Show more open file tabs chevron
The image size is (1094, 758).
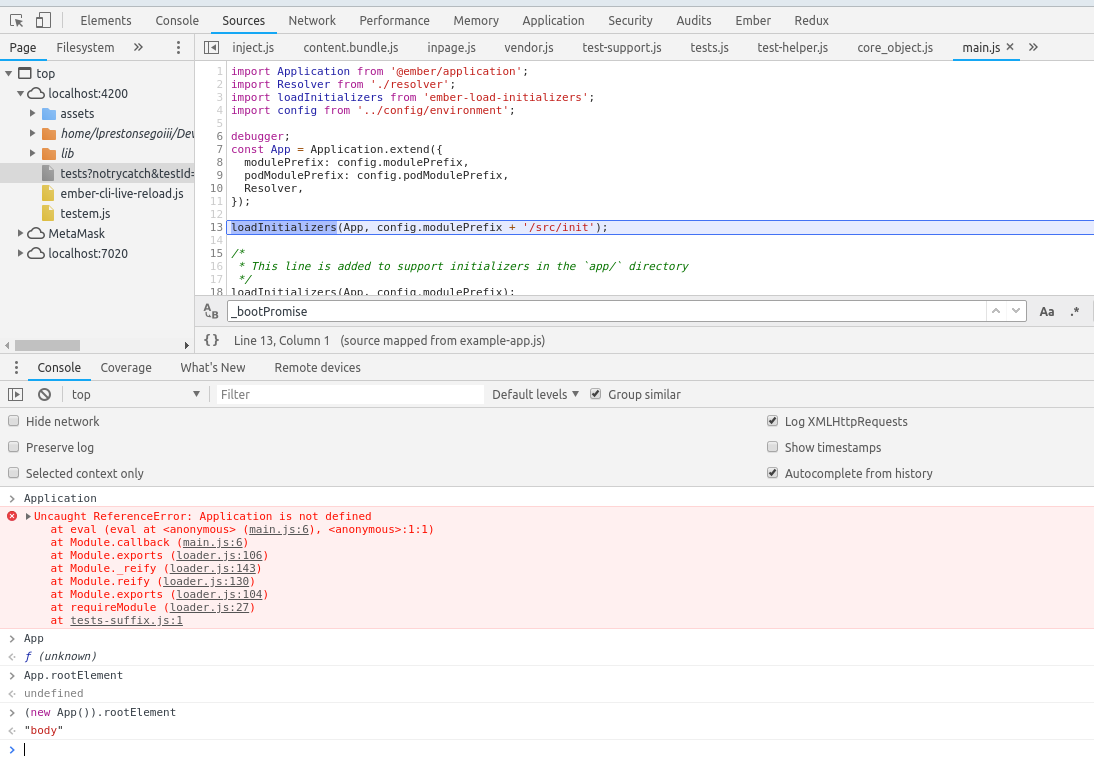click(1033, 47)
